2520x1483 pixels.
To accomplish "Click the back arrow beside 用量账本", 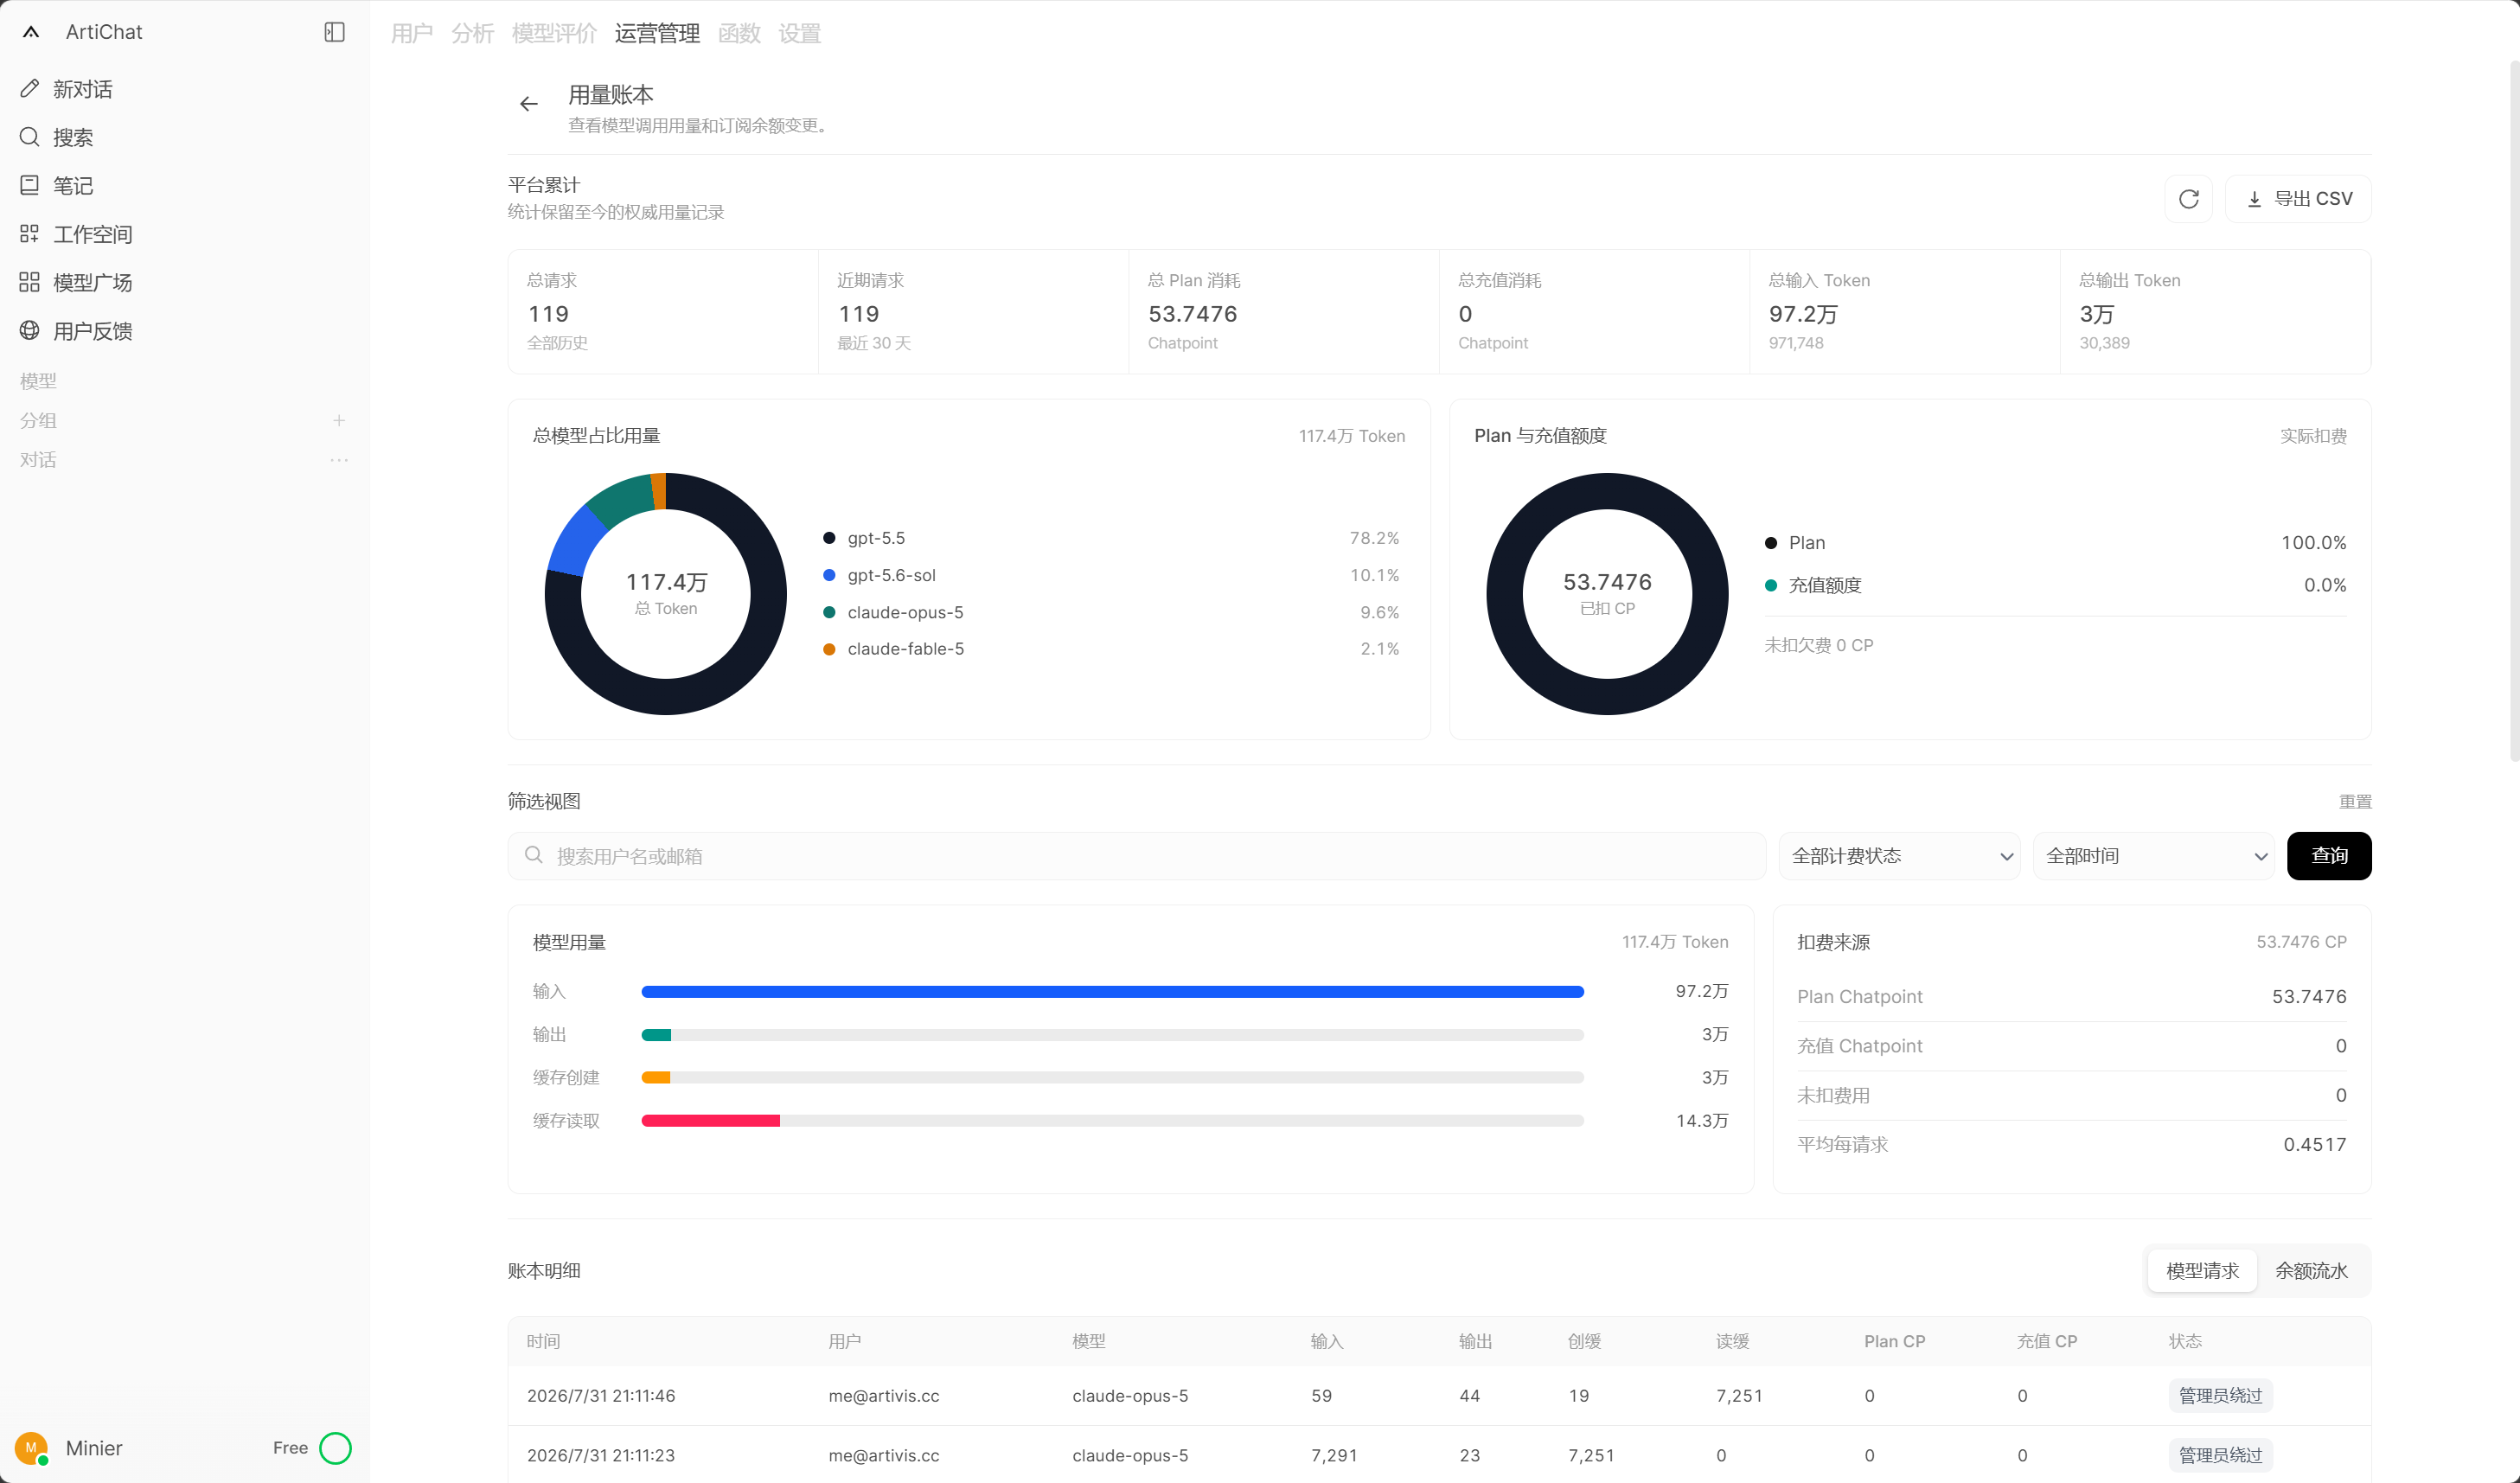I will (529, 104).
